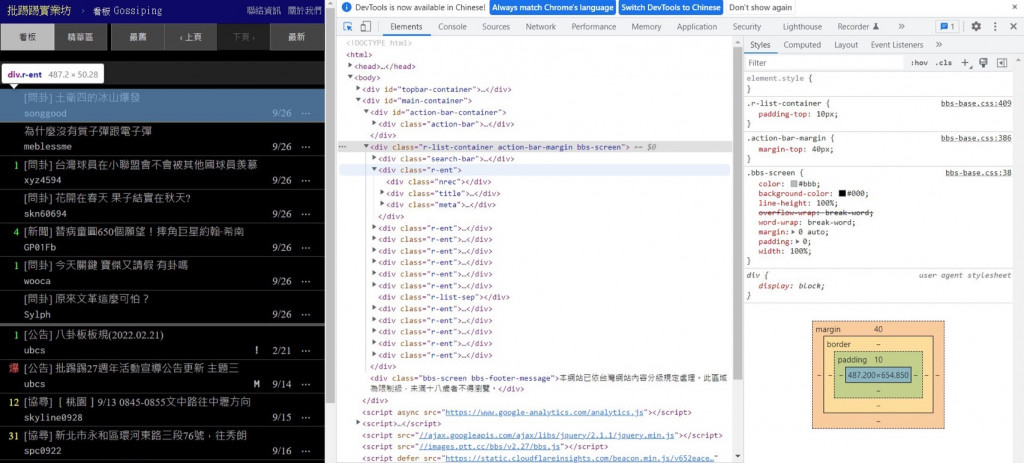The width and height of the screenshot is (1024, 463).
Task: Toggle the .cls class editor
Action: (x=943, y=63)
